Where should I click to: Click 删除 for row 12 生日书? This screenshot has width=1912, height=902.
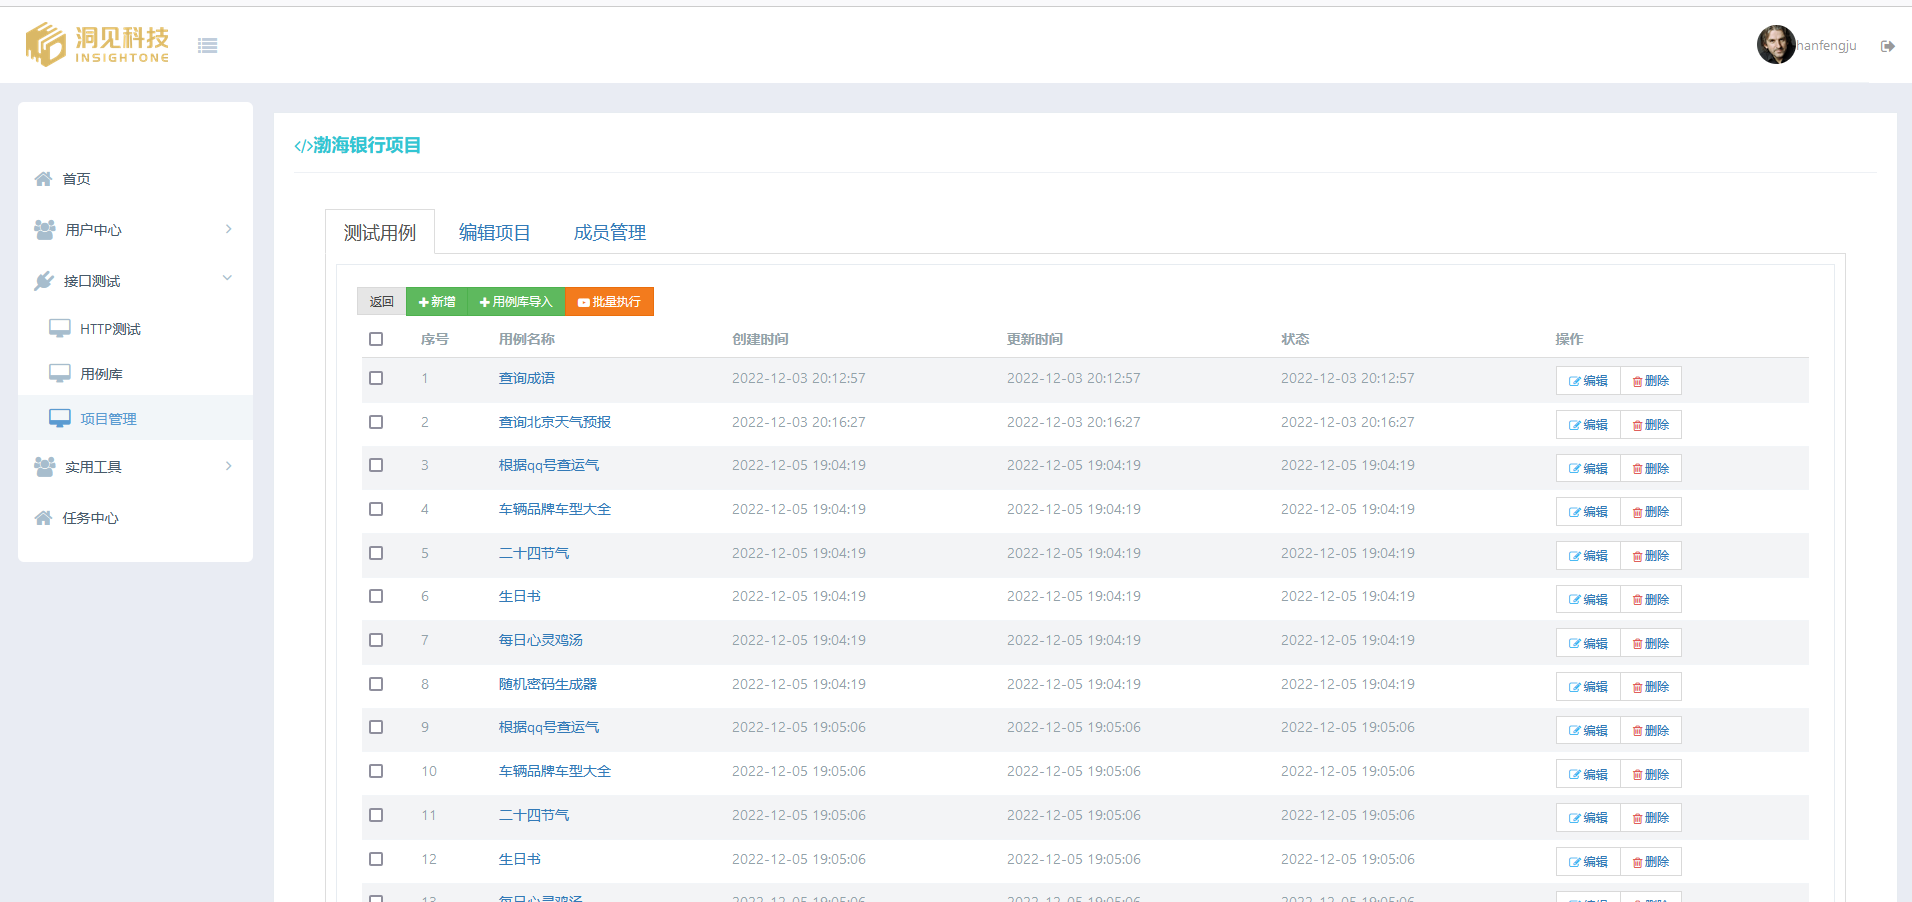[x=1651, y=862]
